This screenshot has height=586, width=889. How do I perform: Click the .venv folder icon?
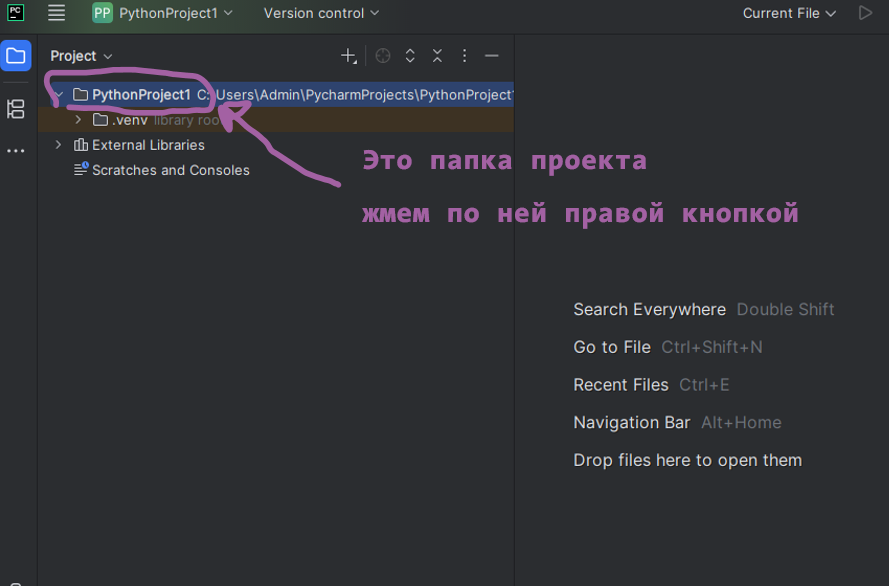coord(100,120)
